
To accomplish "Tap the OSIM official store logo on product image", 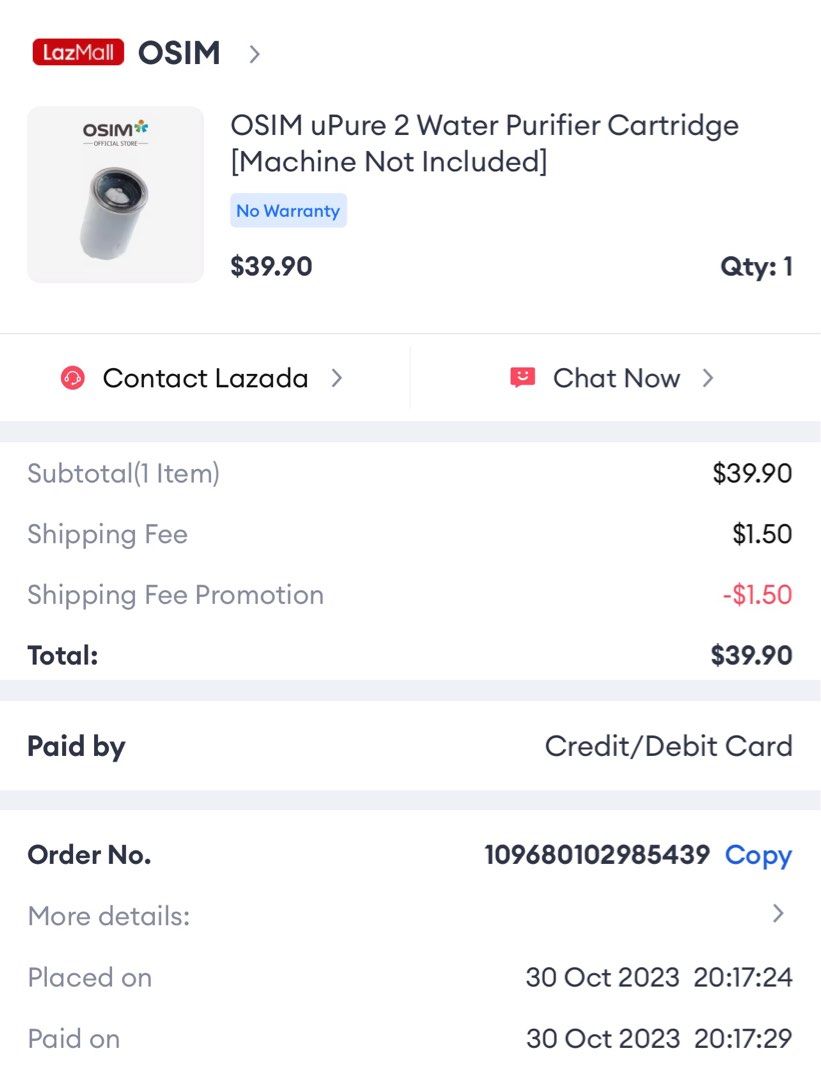I will [x=114, y=132].
